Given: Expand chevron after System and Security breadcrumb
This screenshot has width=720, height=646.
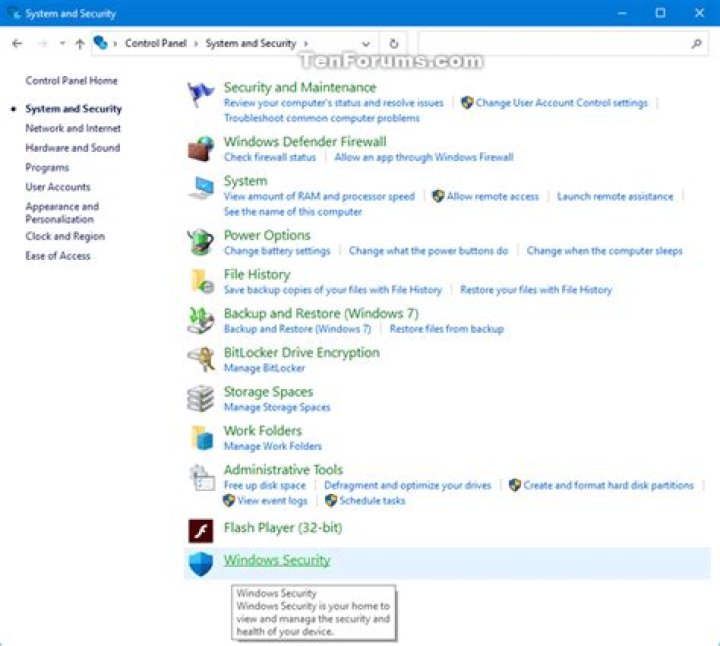Looking at the screenshot, I should click(306, 44).
